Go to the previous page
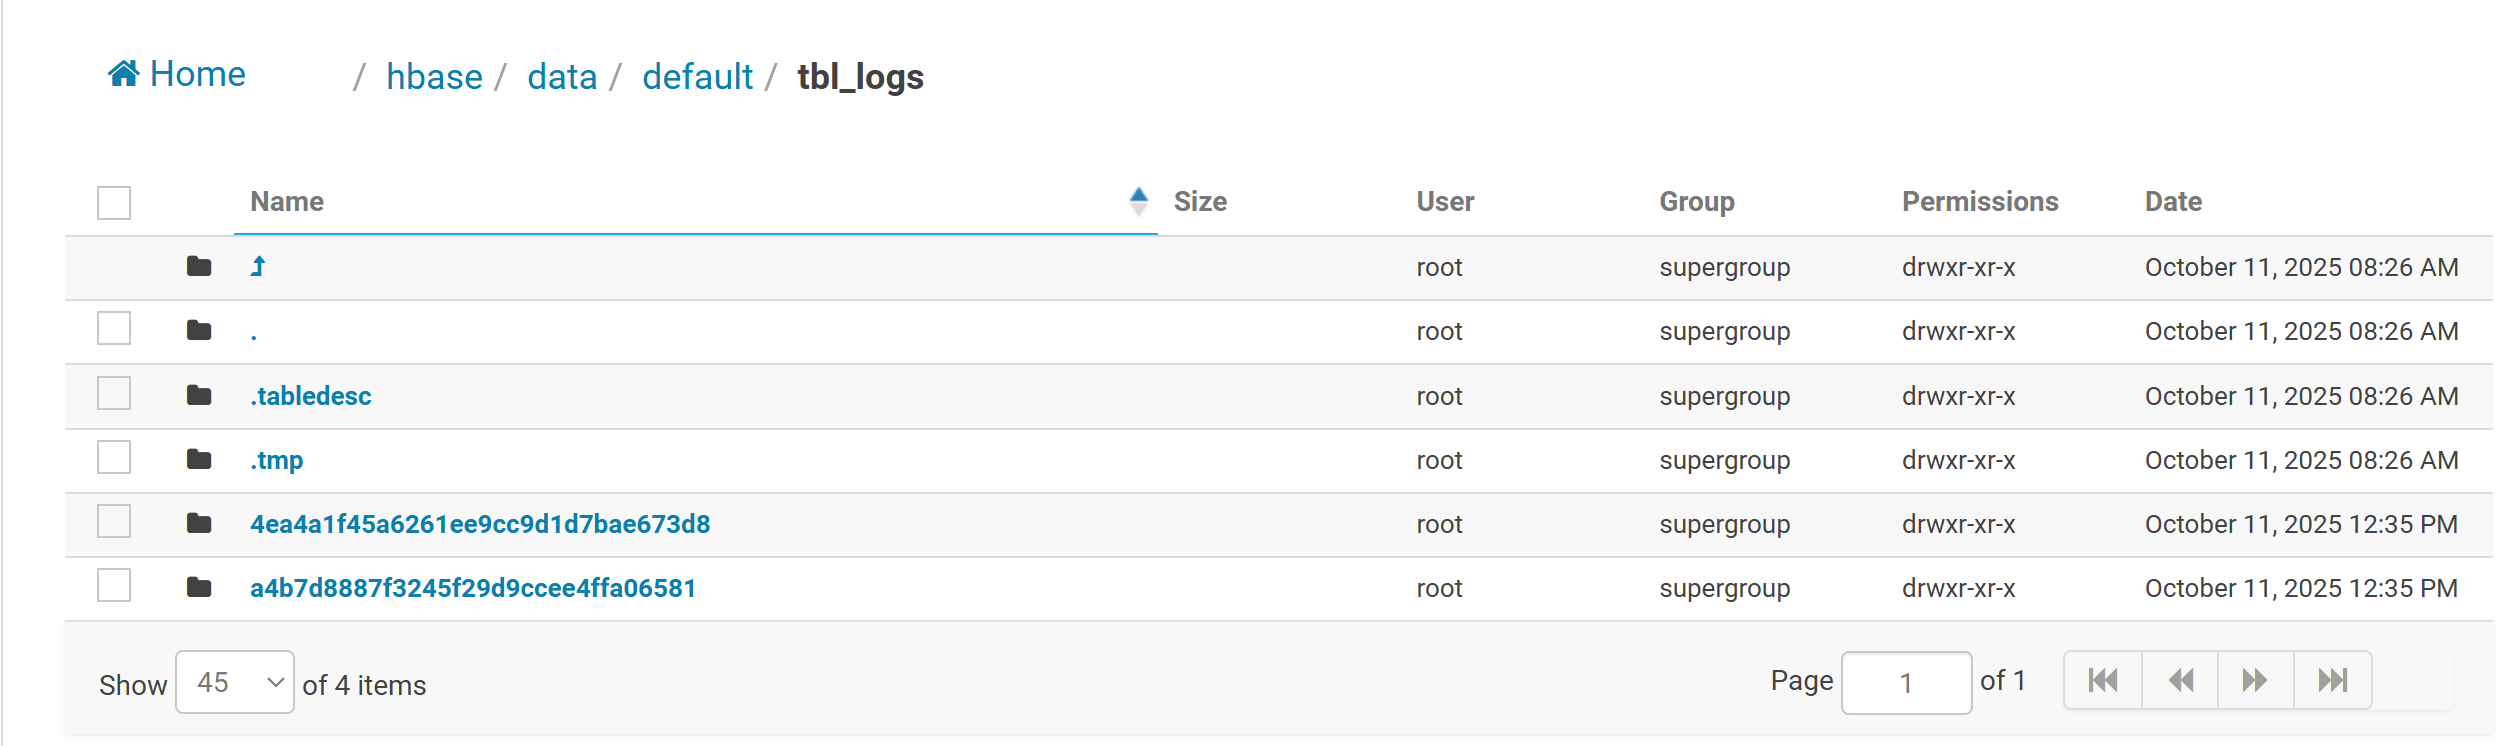Screen dimensions: 2516x746 pyautogui.click(x=2180, y=681)
